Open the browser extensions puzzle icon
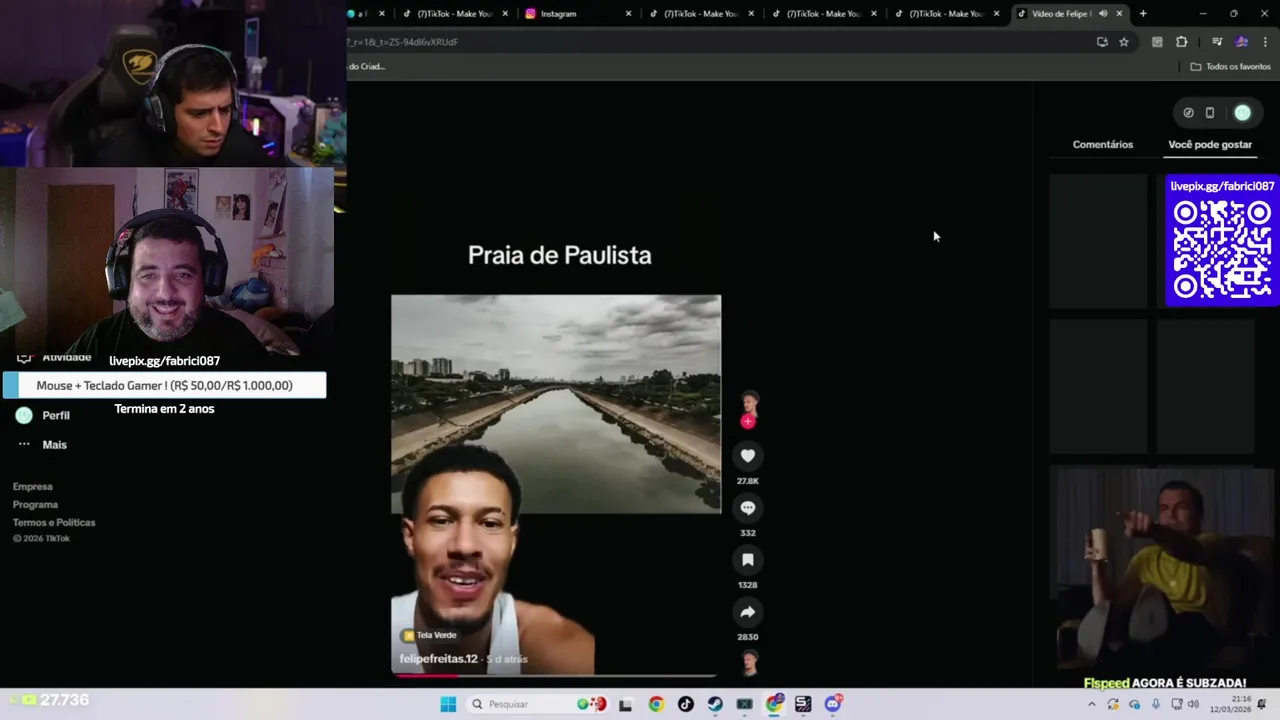 1181,42
